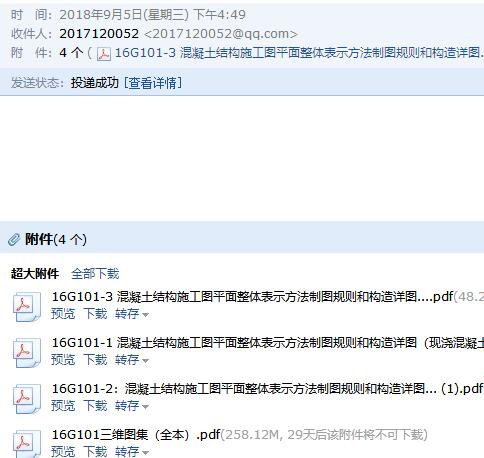Image resolution: width=484 pixels, height=458 pixels.
Task: Click the 258.12M expiry note text
Action: point(324,435)
